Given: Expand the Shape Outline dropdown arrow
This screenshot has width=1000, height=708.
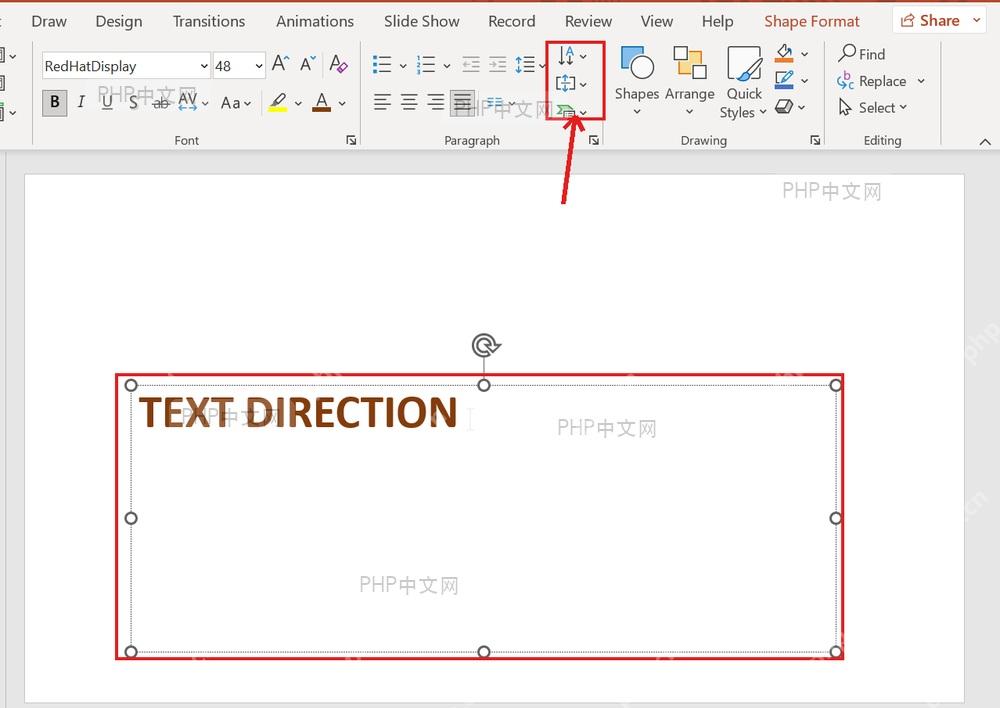Looking at the screenshot, I should (x=804, y=80).
